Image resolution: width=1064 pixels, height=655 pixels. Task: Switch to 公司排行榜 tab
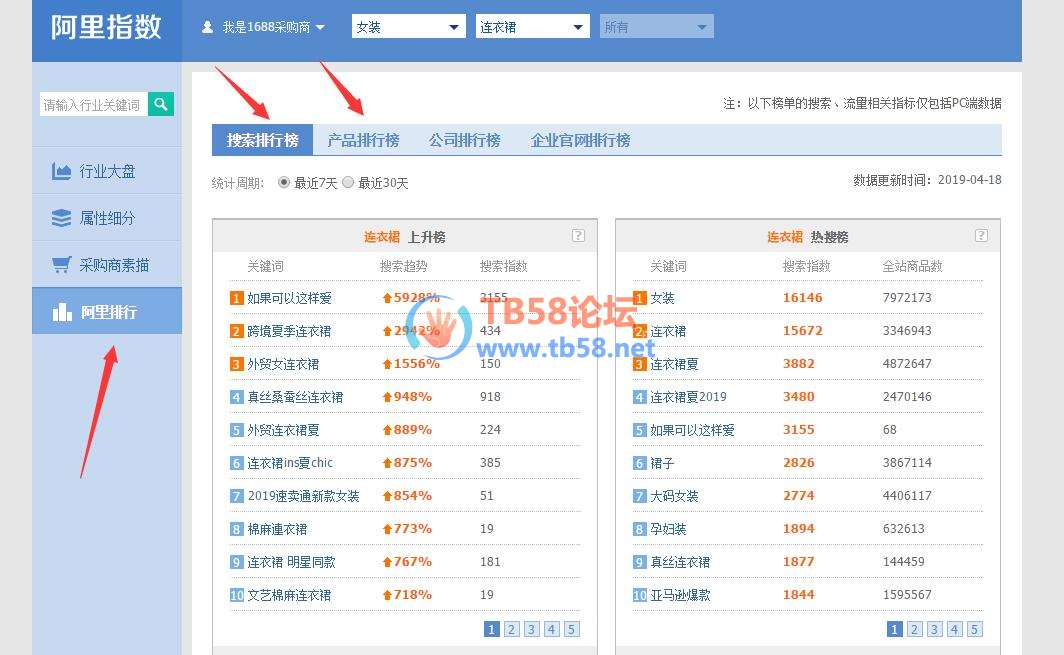click(x=464, y=141)
